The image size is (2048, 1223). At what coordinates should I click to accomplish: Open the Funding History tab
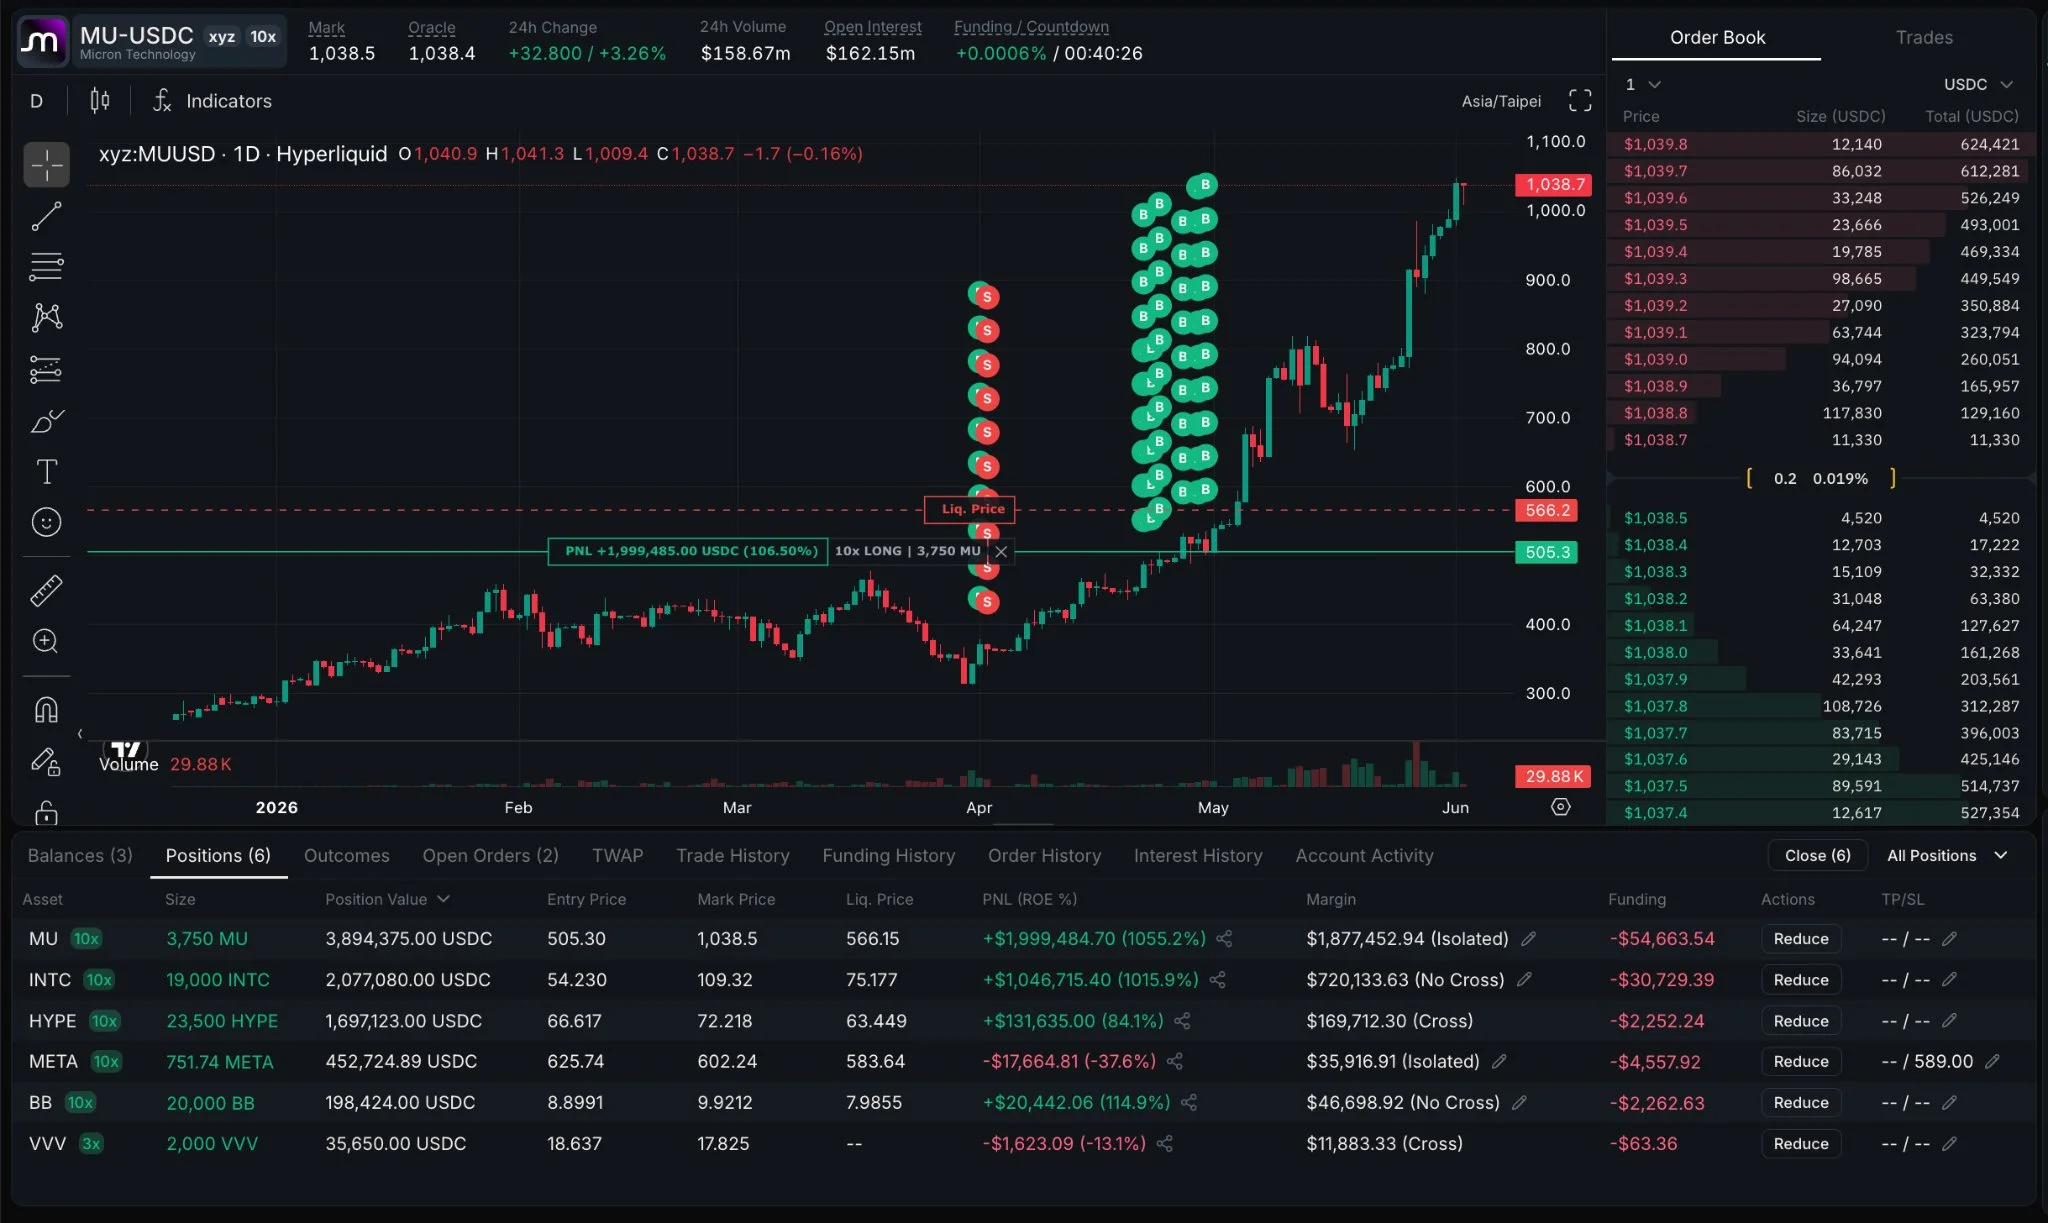pyautogui.click(x=888, y=856)
